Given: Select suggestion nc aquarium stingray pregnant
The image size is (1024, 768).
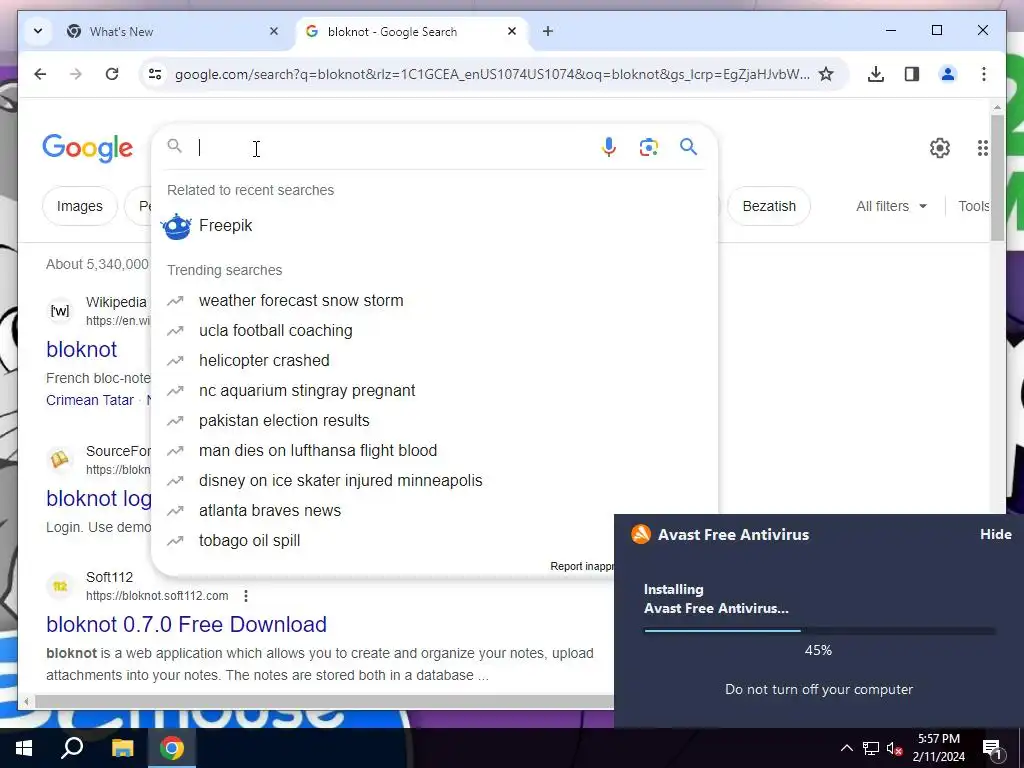Looking at the screenshot, I should pos(434,391).
